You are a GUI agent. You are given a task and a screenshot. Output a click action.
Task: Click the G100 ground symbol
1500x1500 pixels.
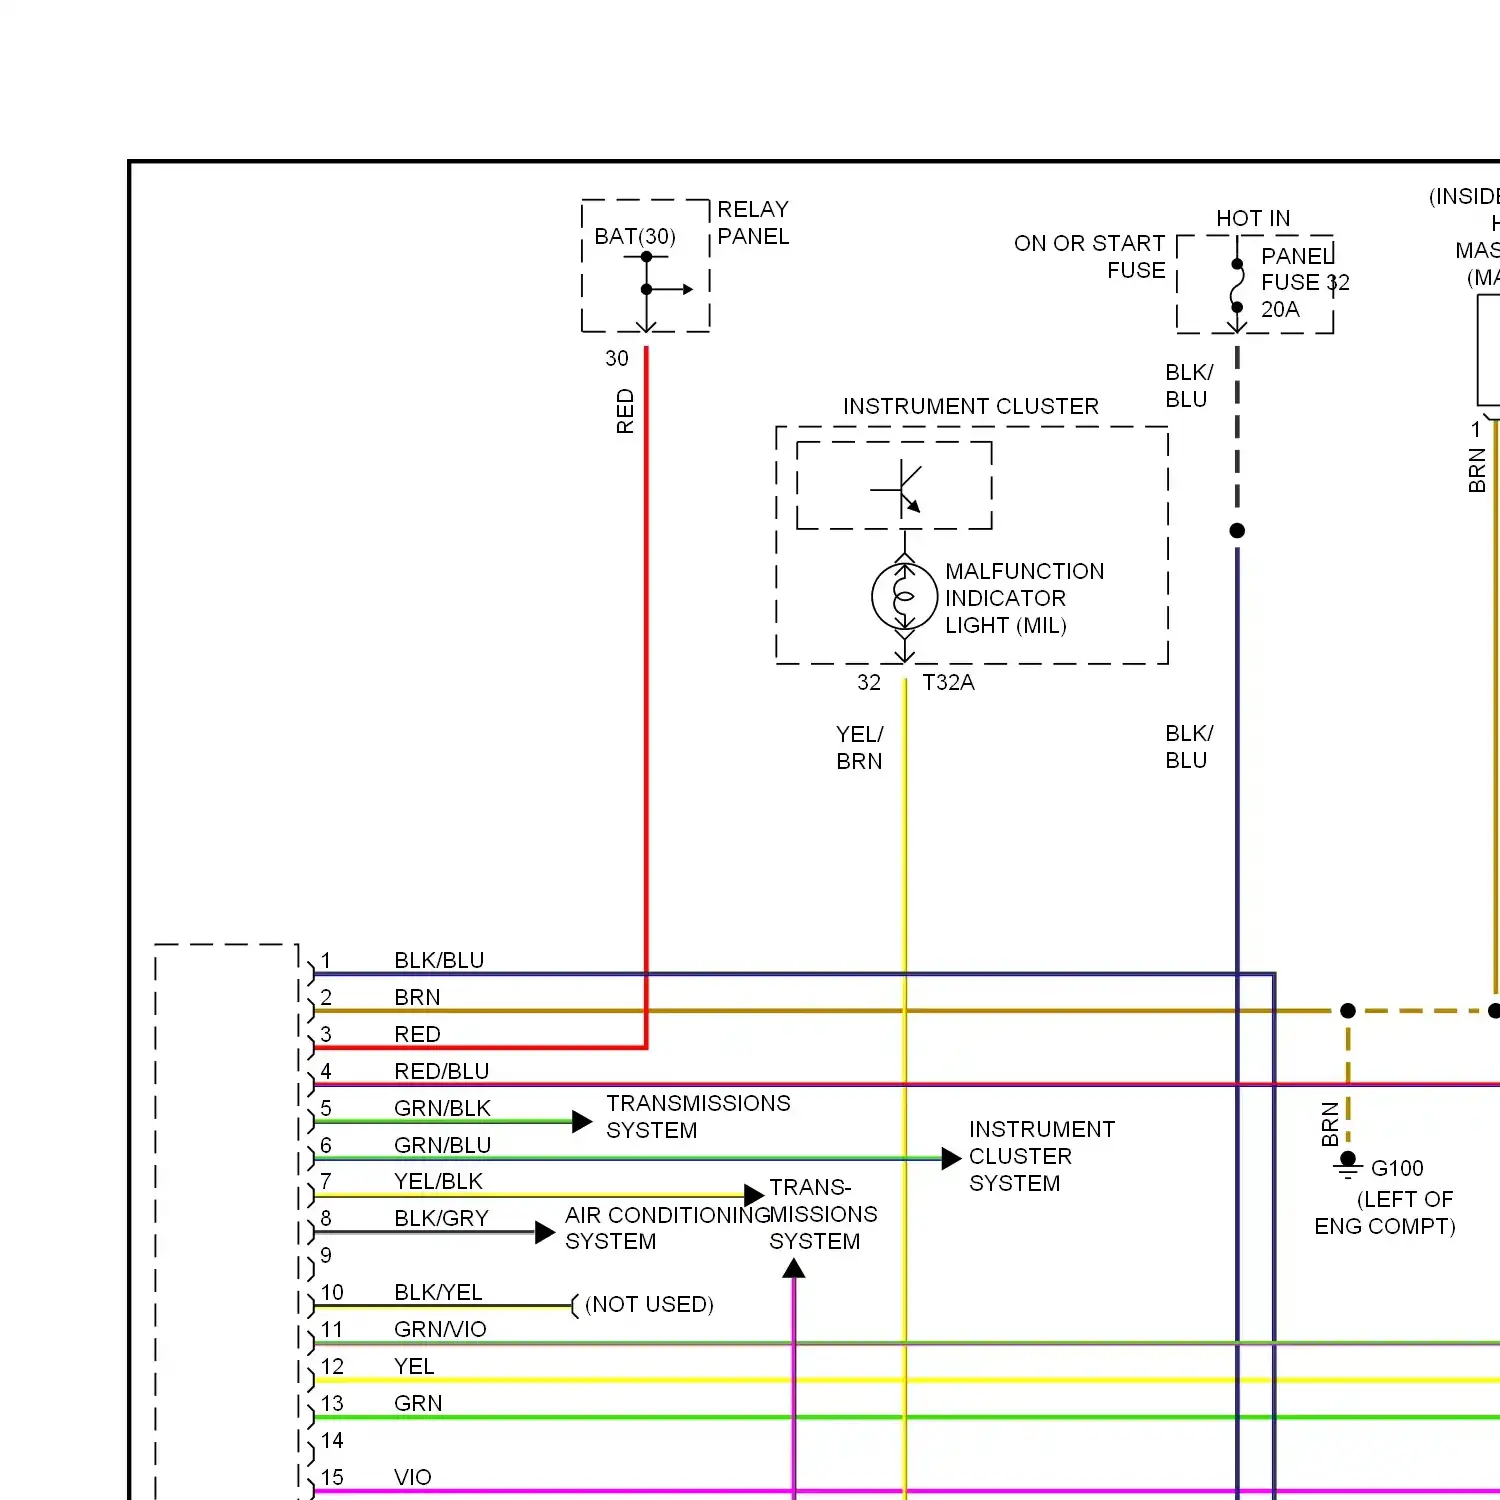[1348, 1165]
